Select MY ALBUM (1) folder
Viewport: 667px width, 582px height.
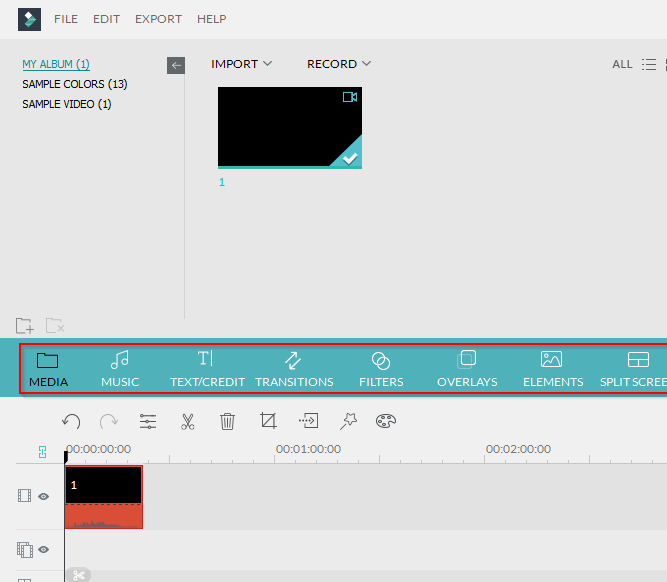(56, 64)
